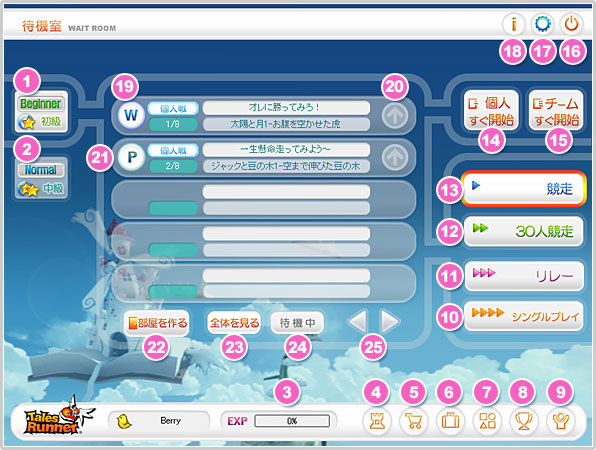
Task: Open the castle tower icon
Action: (x=377, y=421)
